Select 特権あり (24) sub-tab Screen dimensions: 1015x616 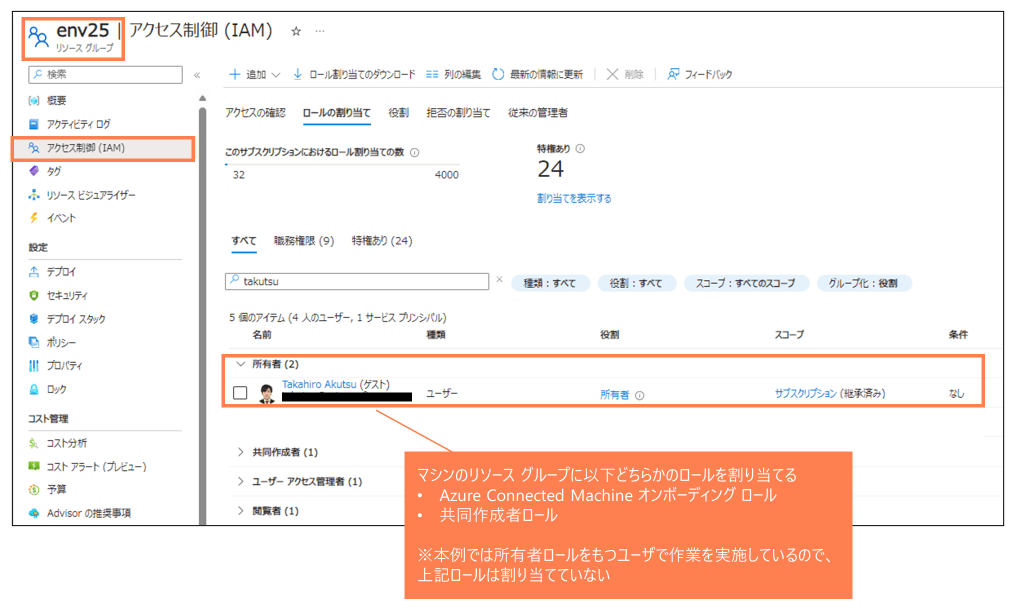coord(382,241)
